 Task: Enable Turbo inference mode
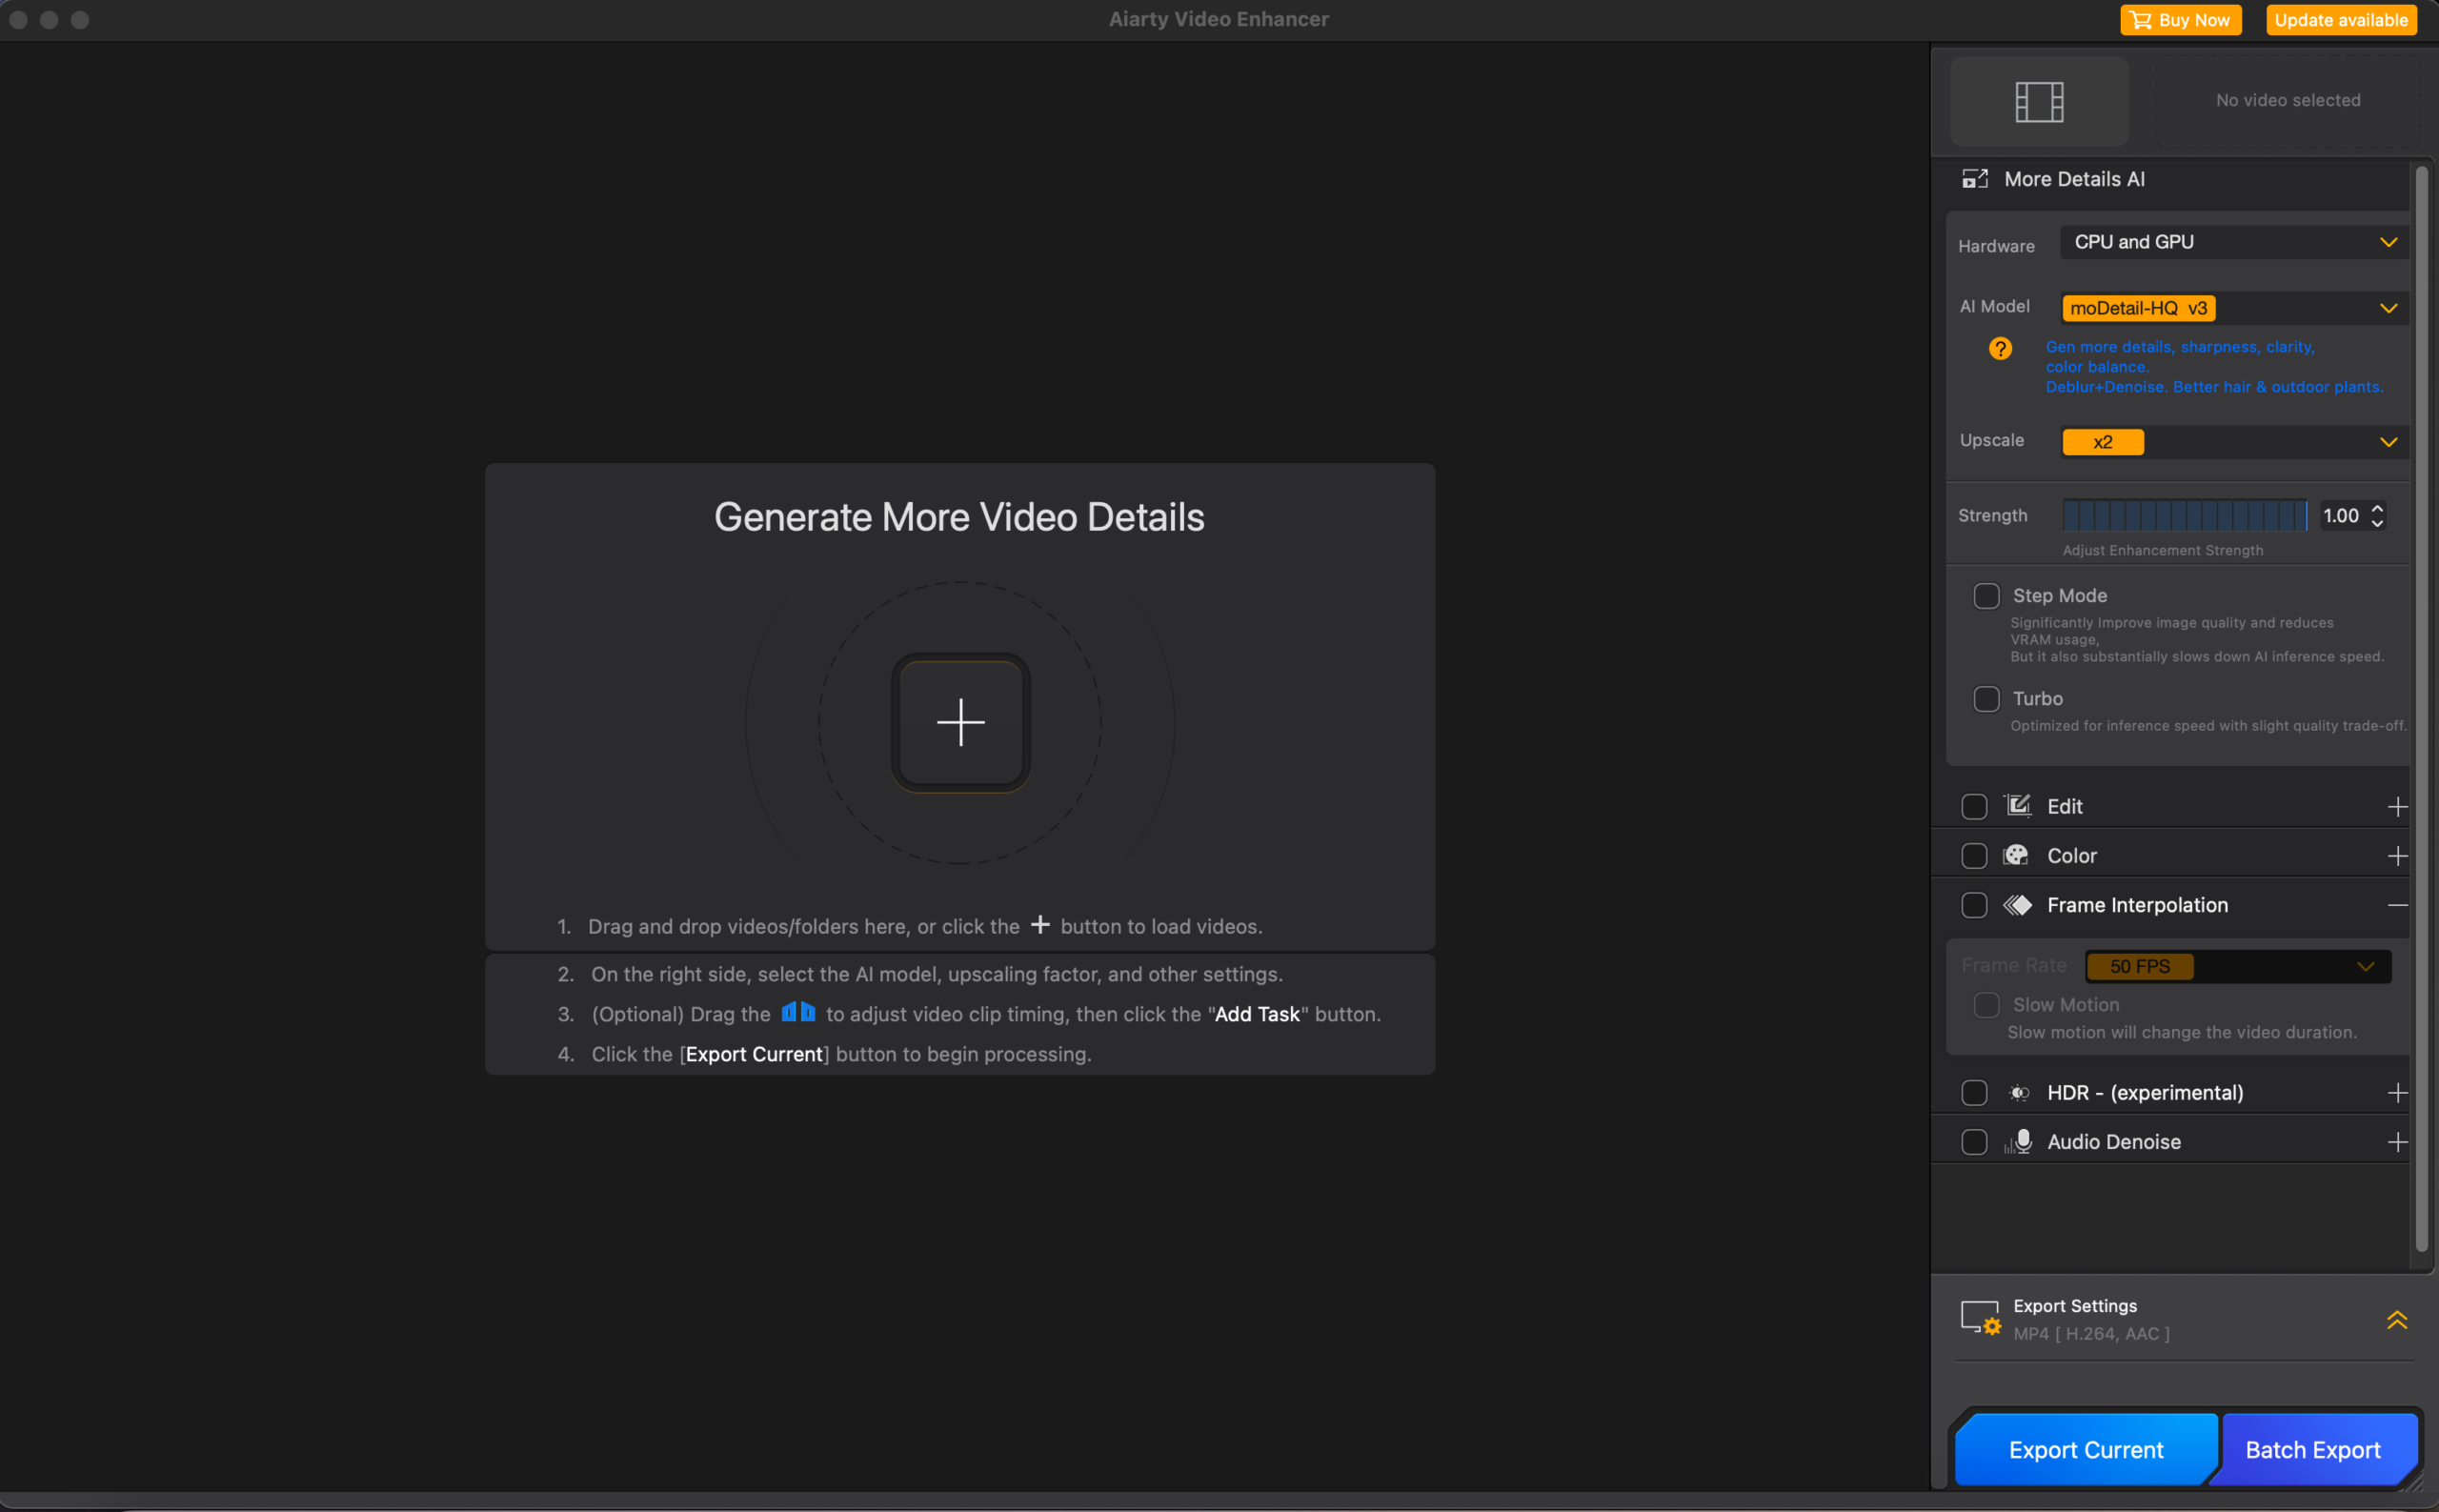[1986, 699]
